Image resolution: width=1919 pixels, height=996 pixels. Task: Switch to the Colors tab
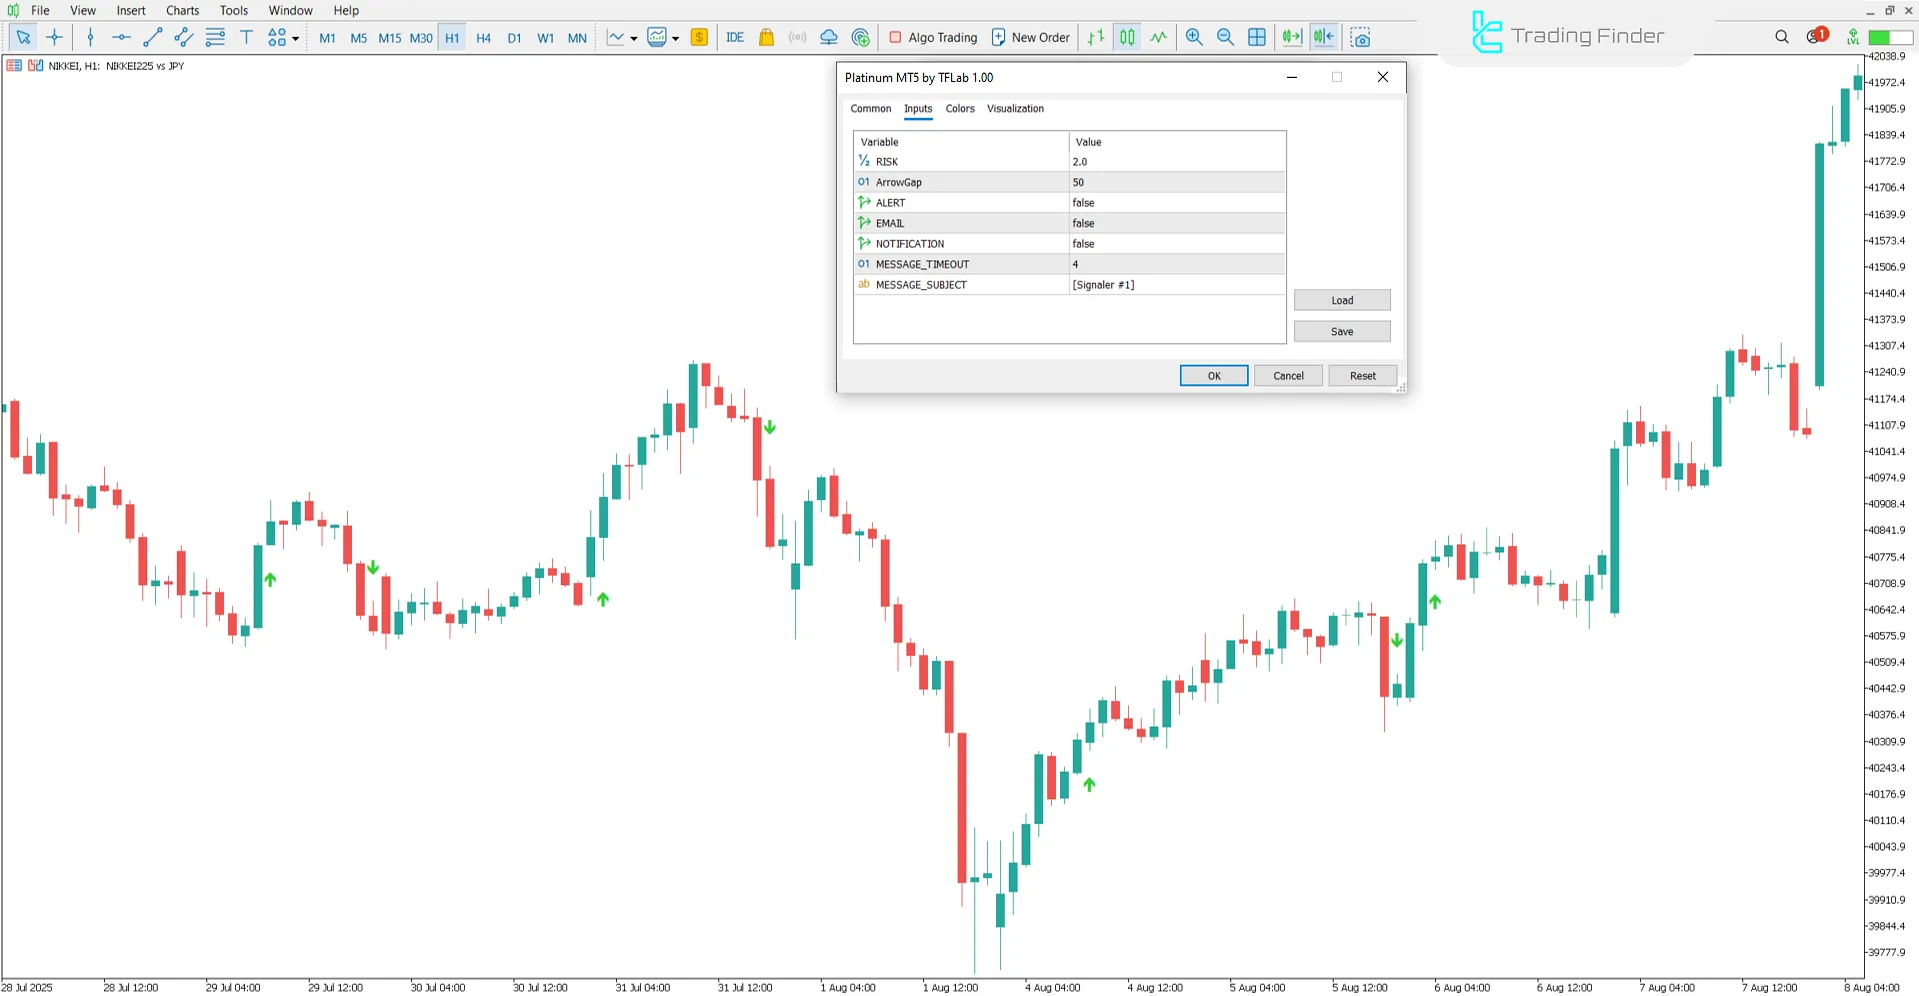[959, 108]
